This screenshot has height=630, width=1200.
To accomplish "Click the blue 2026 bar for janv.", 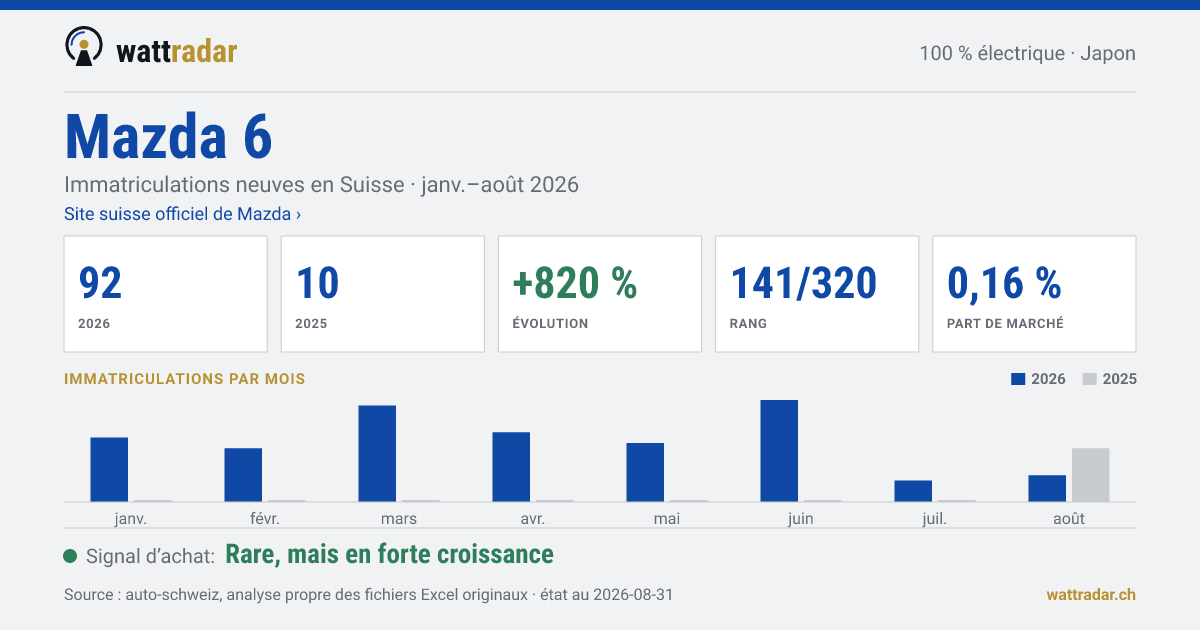I will click(x=109, y=469).
